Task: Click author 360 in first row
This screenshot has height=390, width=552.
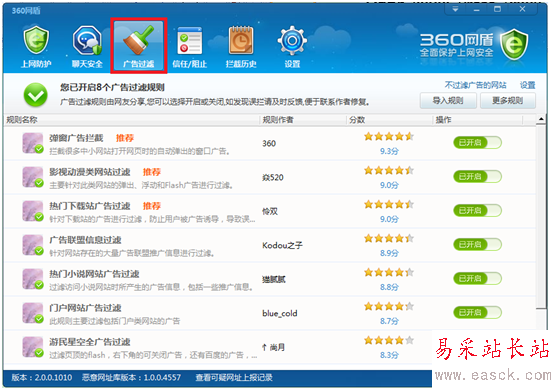Action: coord(269,143)
